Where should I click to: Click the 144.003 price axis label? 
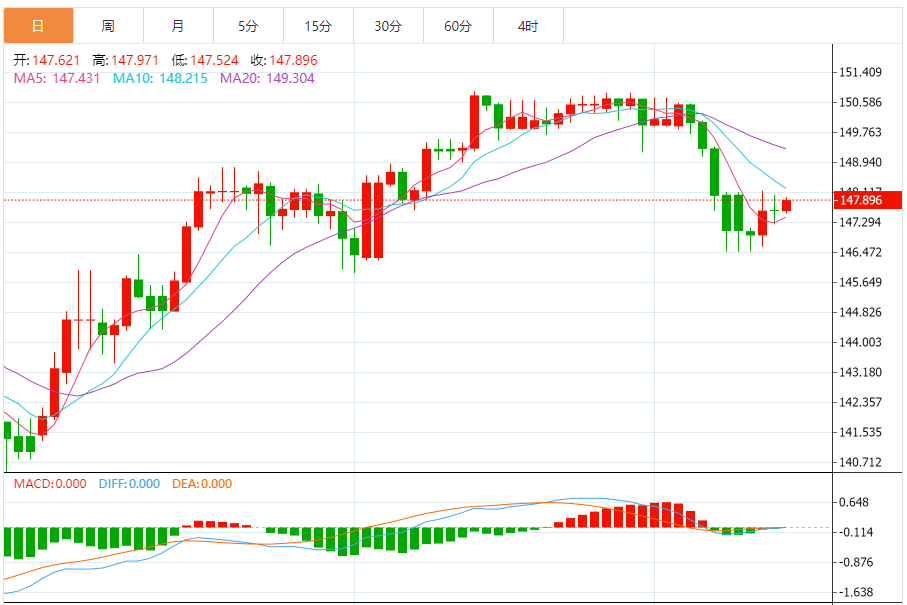click(860, 342)
